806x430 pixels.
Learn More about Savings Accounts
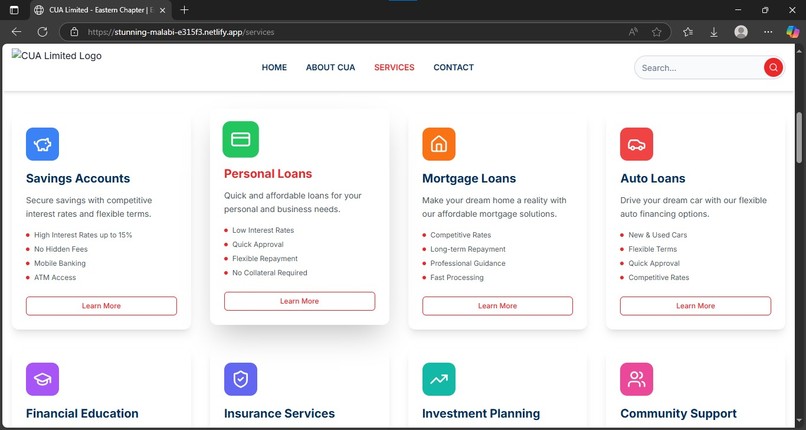point(101,306)
